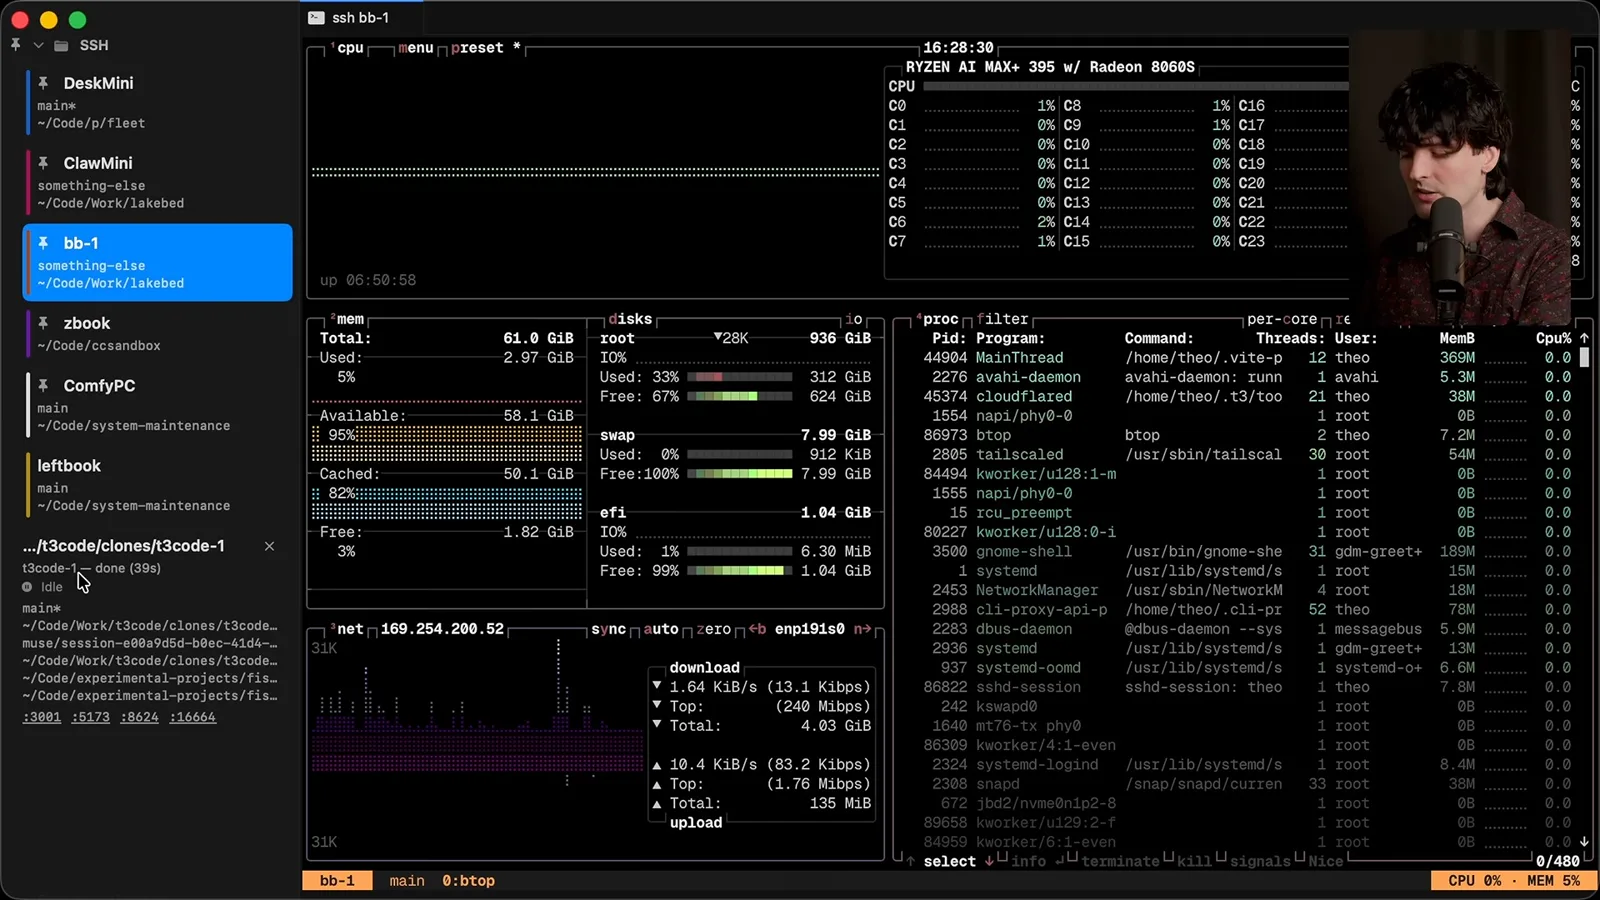Open port link :8624
Image resolution: width=1600 pixels, height=900 pixels.
pyautogui.click(x=140, y=717)
